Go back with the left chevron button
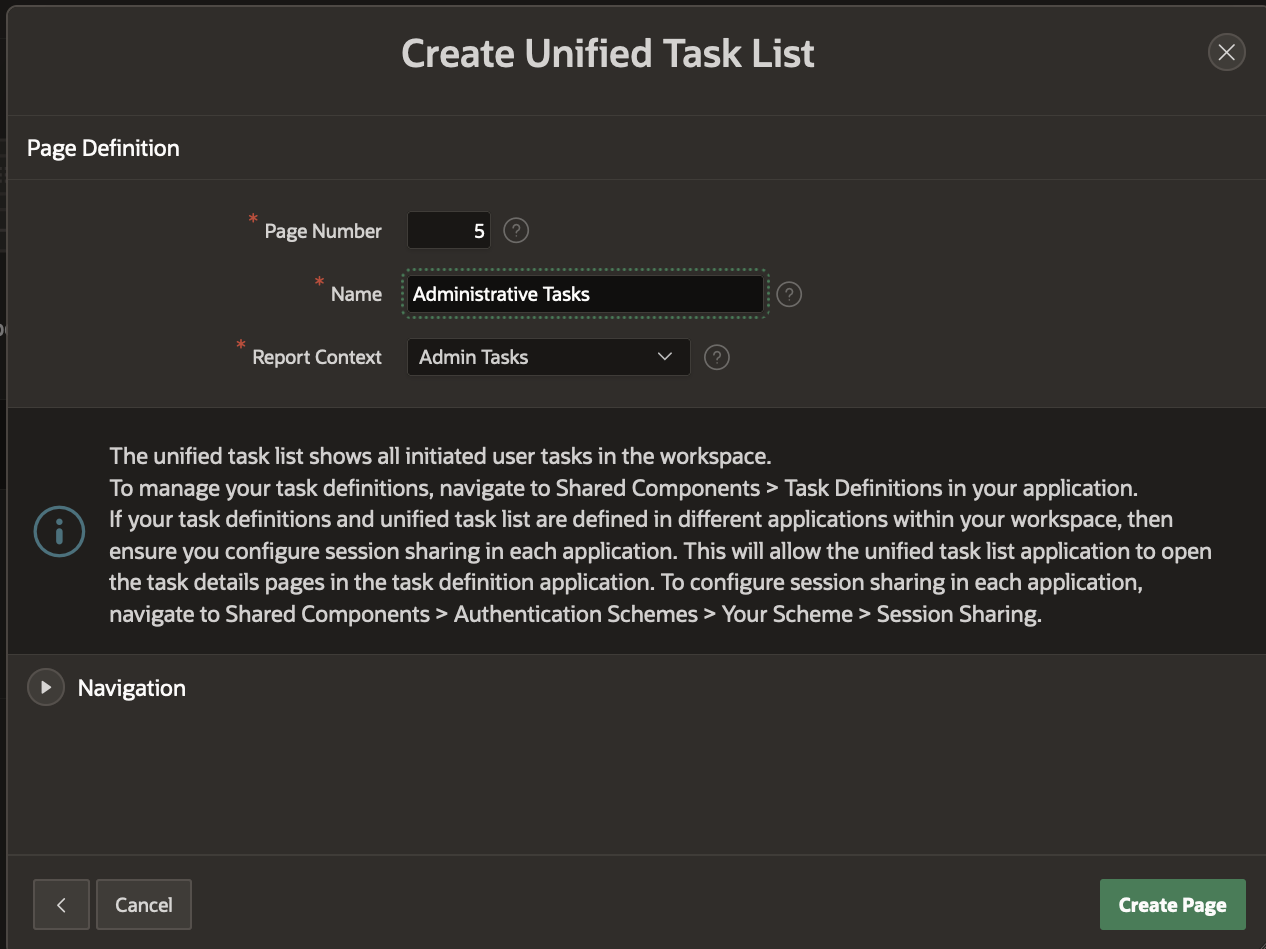The height and width of the screenshot is (949, 1266). pos(61,905)
